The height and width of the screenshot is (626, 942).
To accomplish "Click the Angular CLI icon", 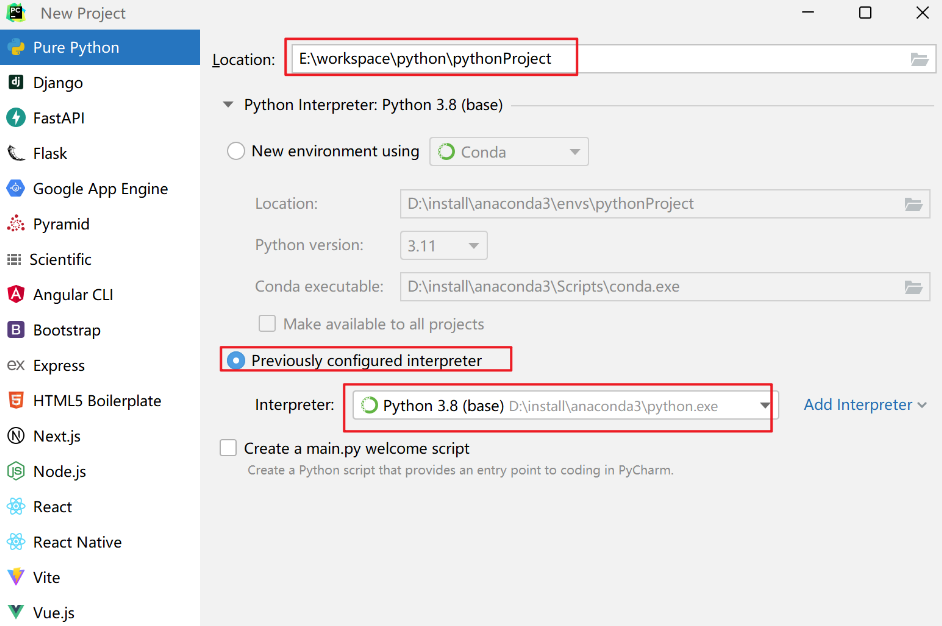I will [16, 294].
